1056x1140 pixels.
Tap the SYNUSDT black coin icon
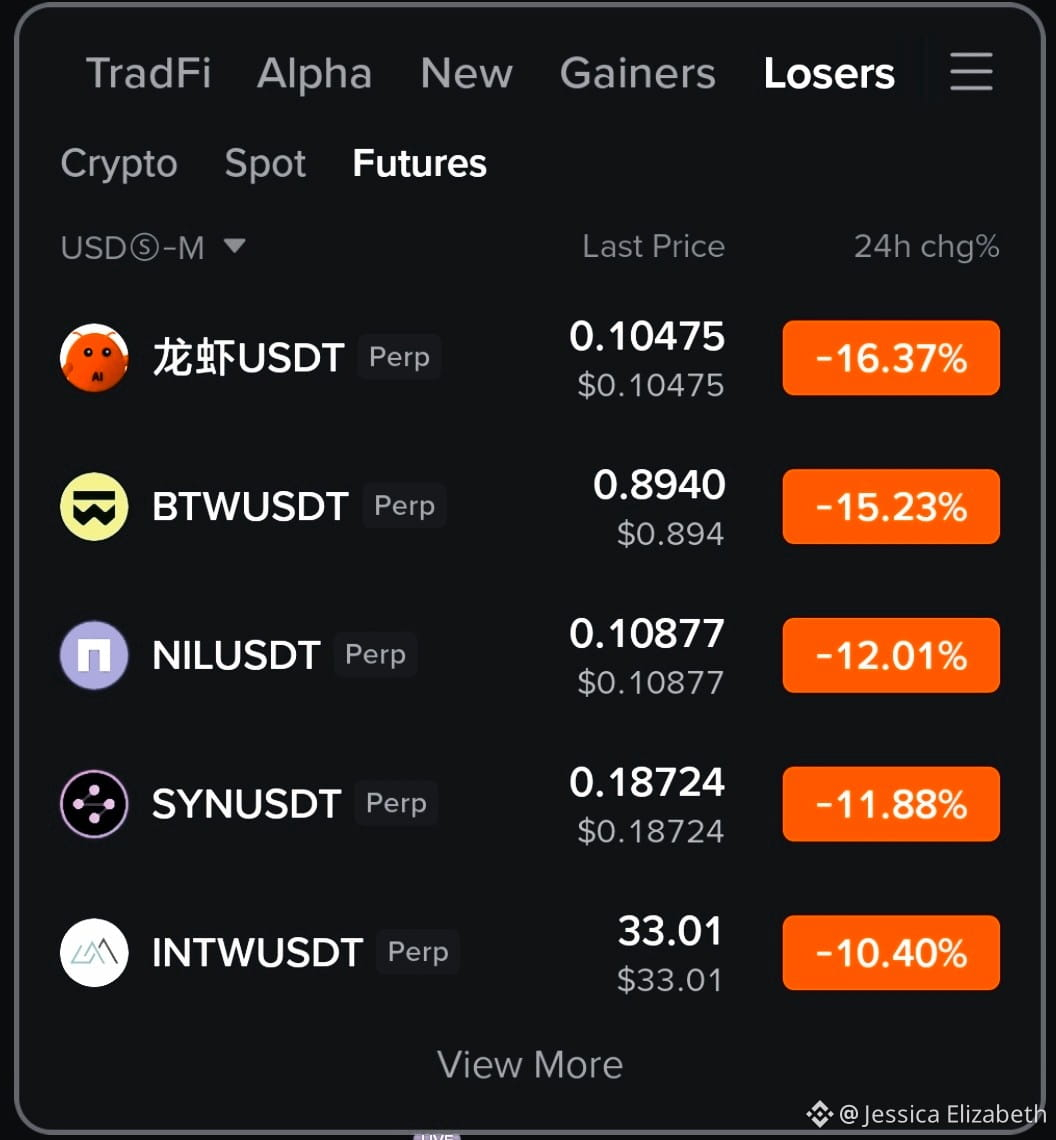[94, 803]
